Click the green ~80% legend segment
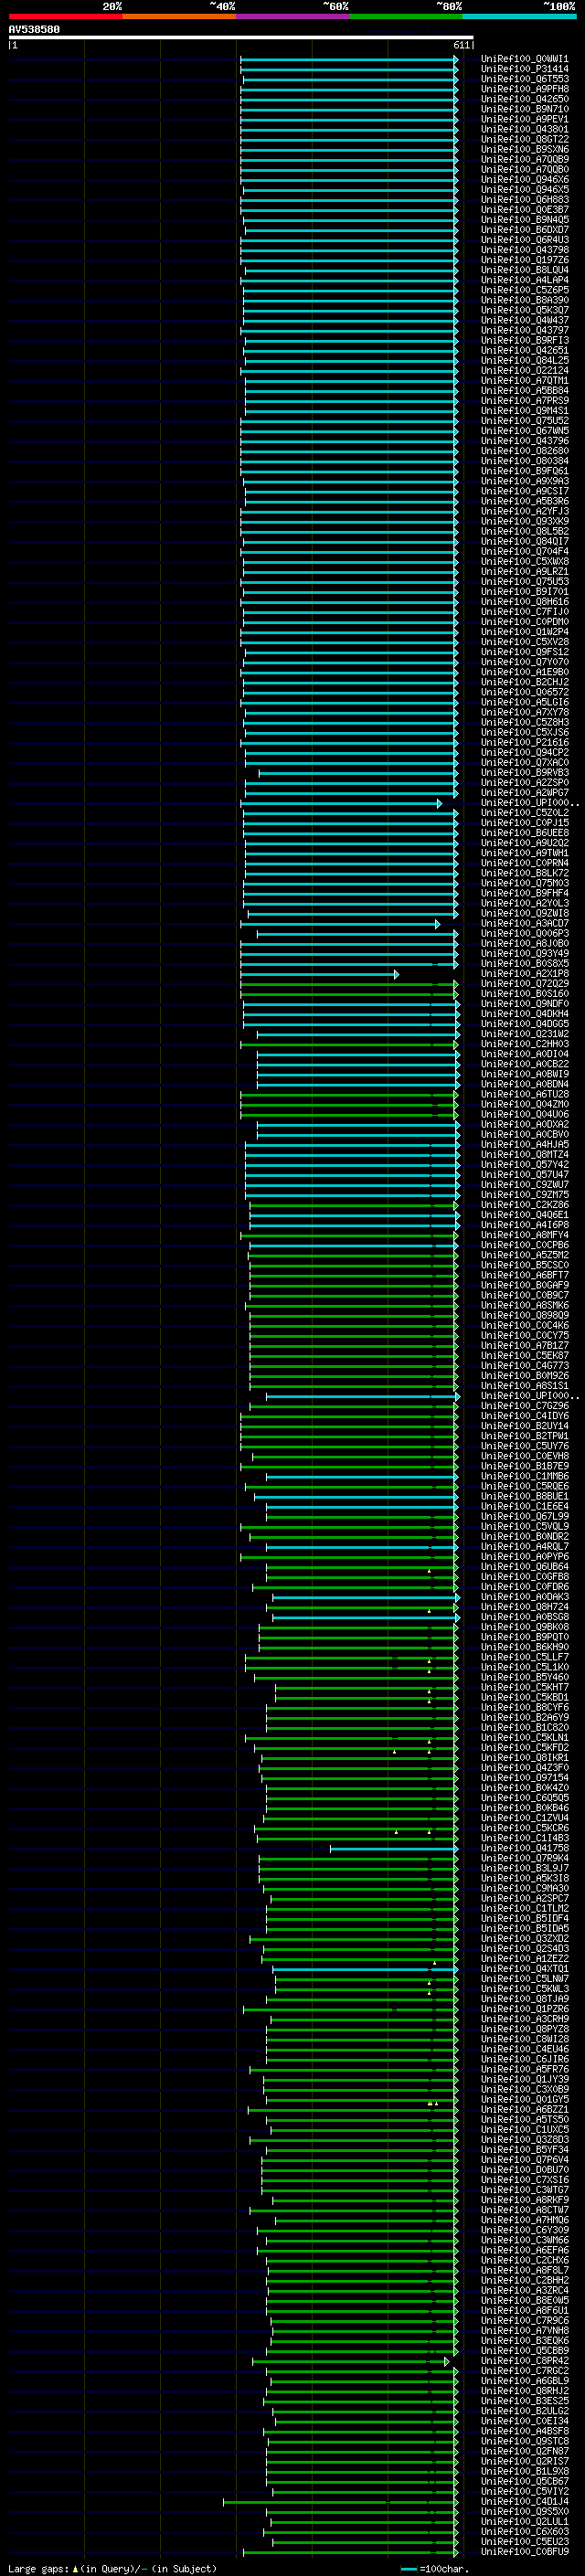 coord(406,16)
